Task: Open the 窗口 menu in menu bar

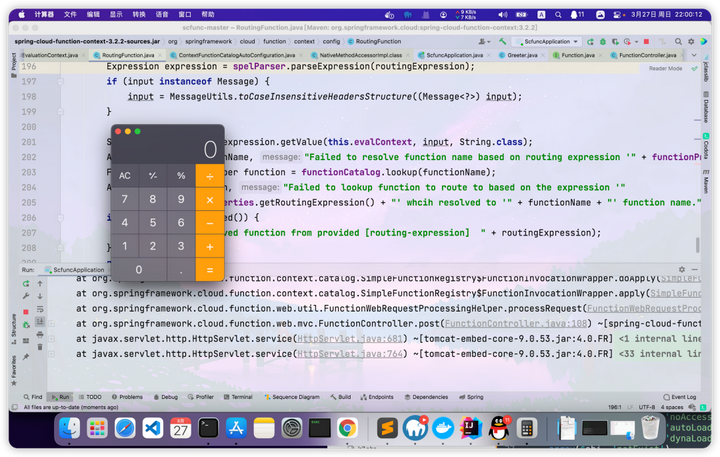Action: [x=185, y=14]
